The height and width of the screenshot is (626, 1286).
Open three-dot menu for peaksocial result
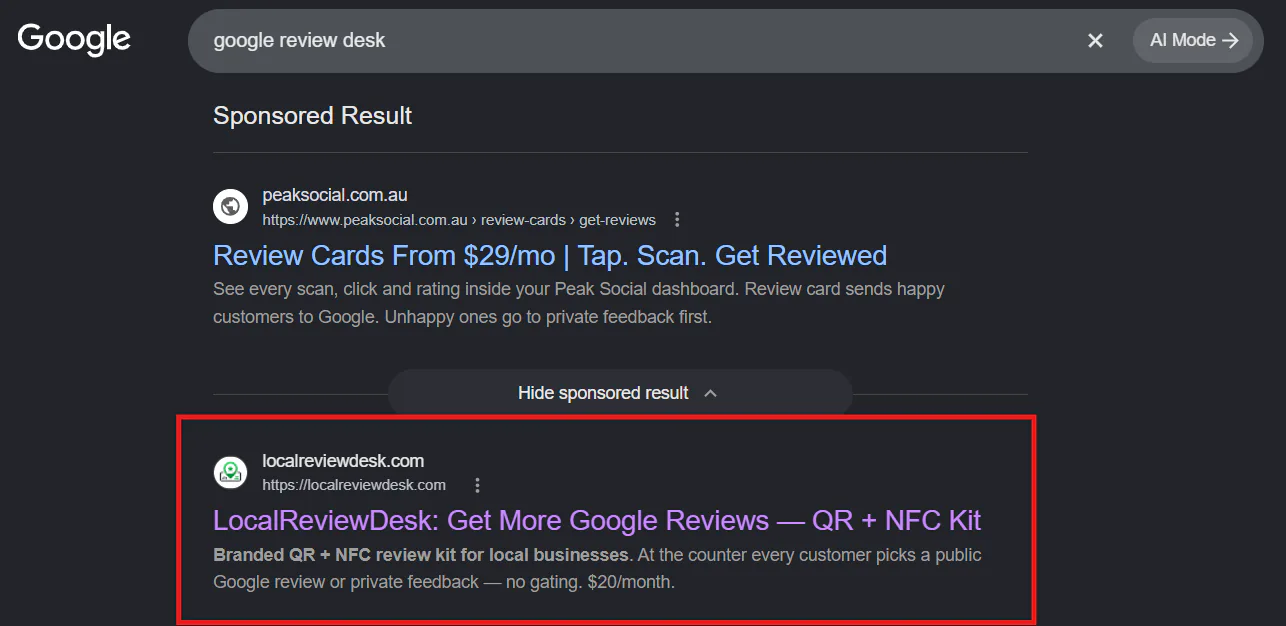pos(677,219)
